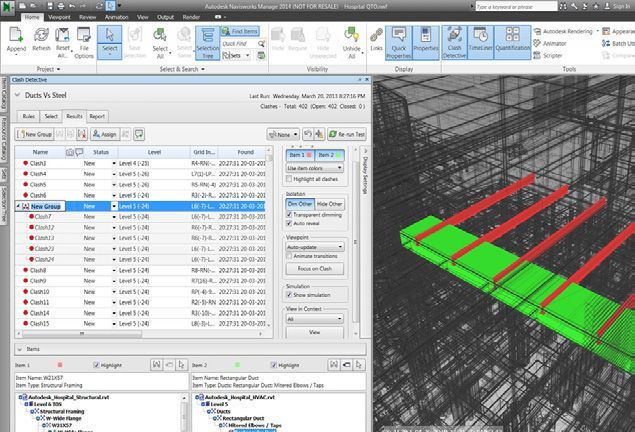Image resolution: width=635 pixels, height=432 pixels.
Task: Toggle the Item 1 highlight button
Action: pyautogui.click(x=300, y=155)
